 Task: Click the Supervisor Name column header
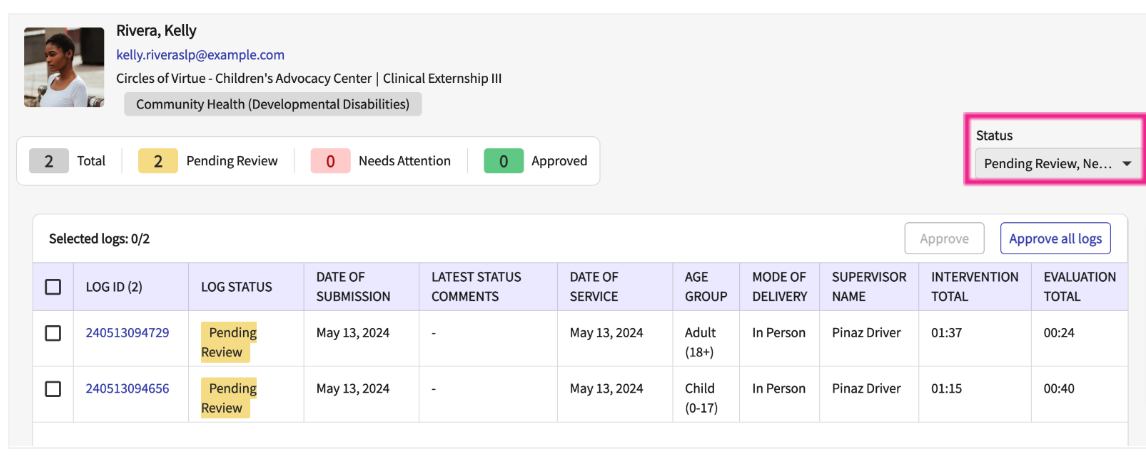tap(868, 287)
